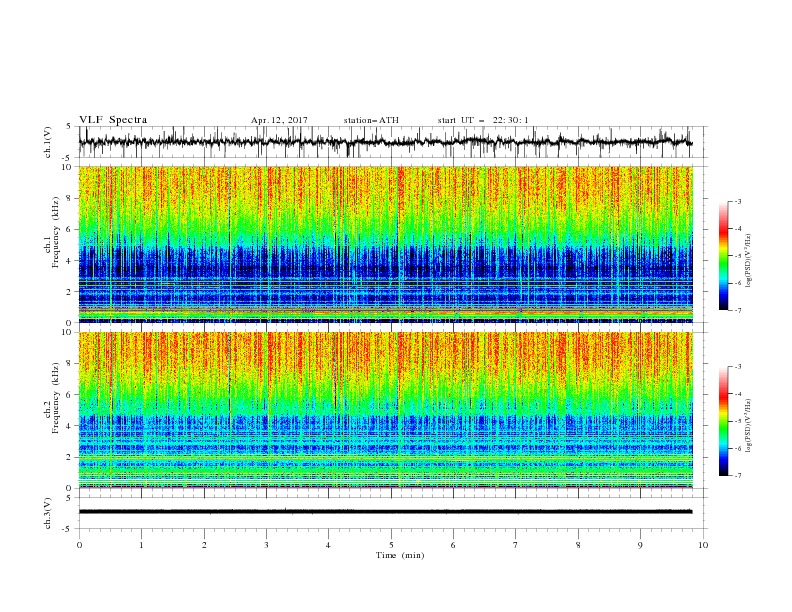Click the "-5" label on ch.2 color bar
Image resolution: width=792 pixels, height=612 pixels.
(737, 421)
